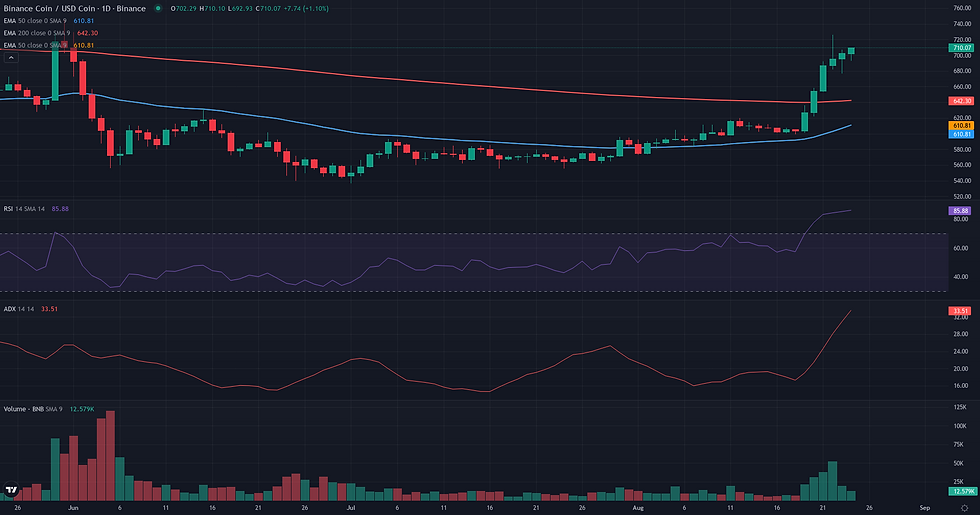The image size is (980, 515).
Task: Select the EMA 50 legend with orange value
Action: (x=49, y=45)
